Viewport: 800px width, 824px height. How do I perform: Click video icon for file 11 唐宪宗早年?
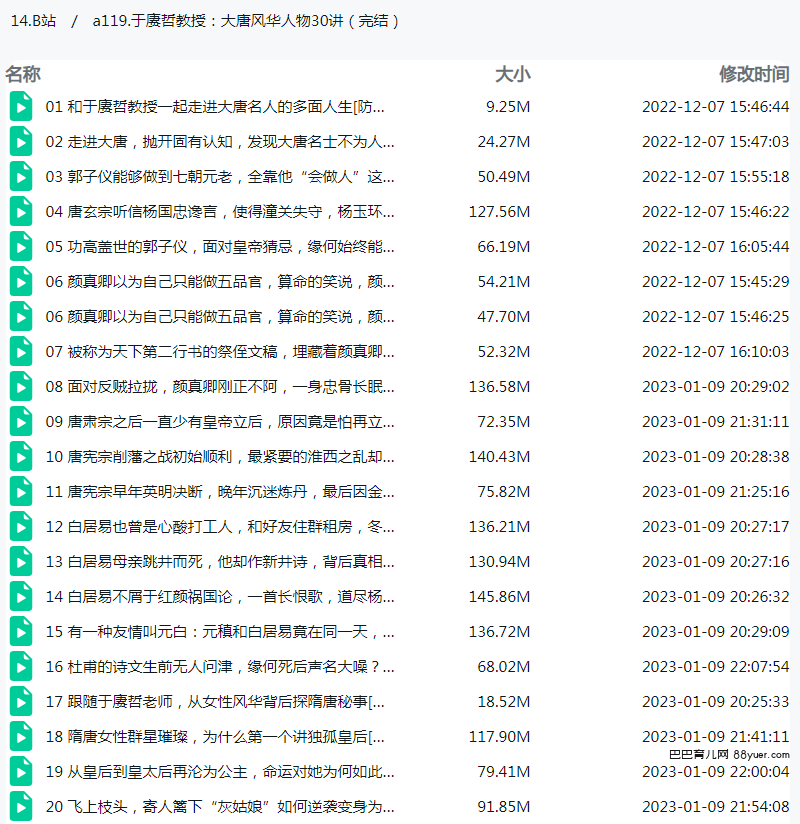pos(21,492)
